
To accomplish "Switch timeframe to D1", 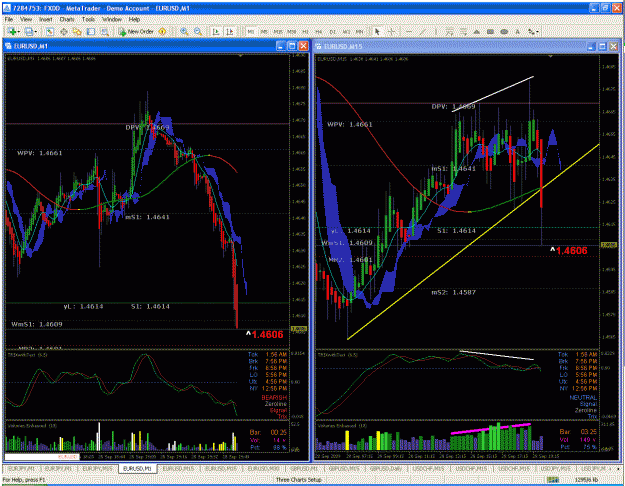I will (x=332, y=31).
